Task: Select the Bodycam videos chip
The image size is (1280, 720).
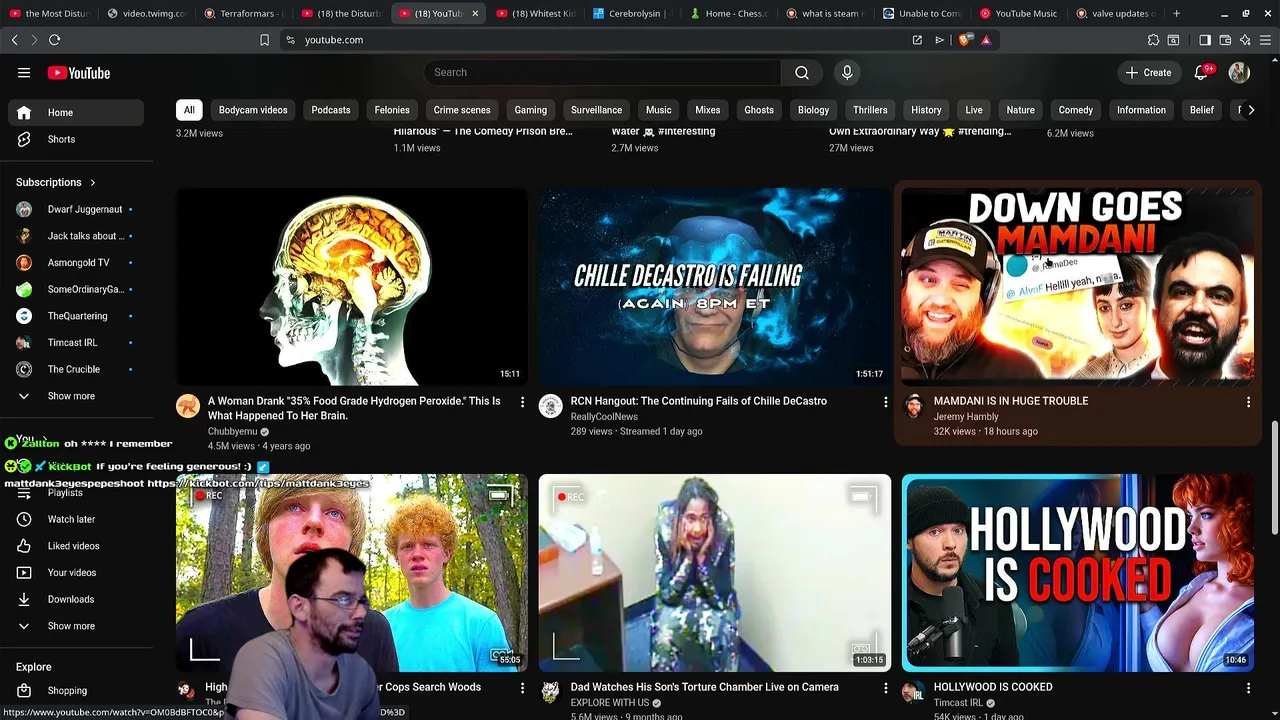Action: (253, 110)
